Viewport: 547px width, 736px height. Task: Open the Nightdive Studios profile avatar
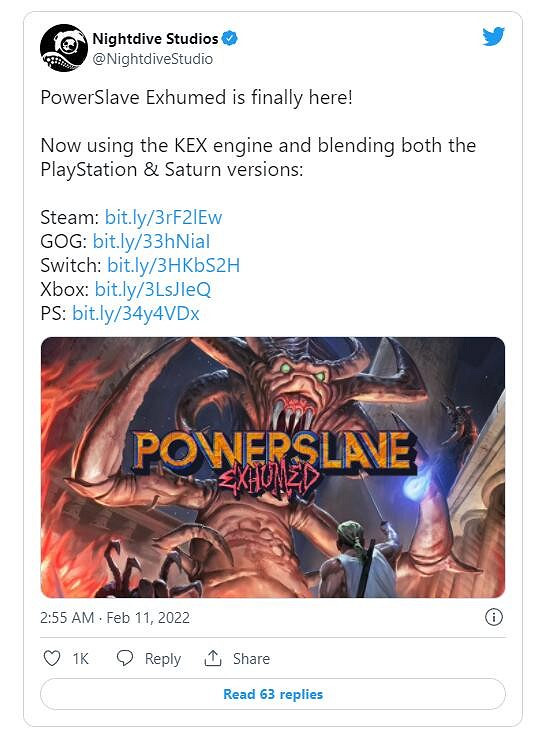click(64, 48)
